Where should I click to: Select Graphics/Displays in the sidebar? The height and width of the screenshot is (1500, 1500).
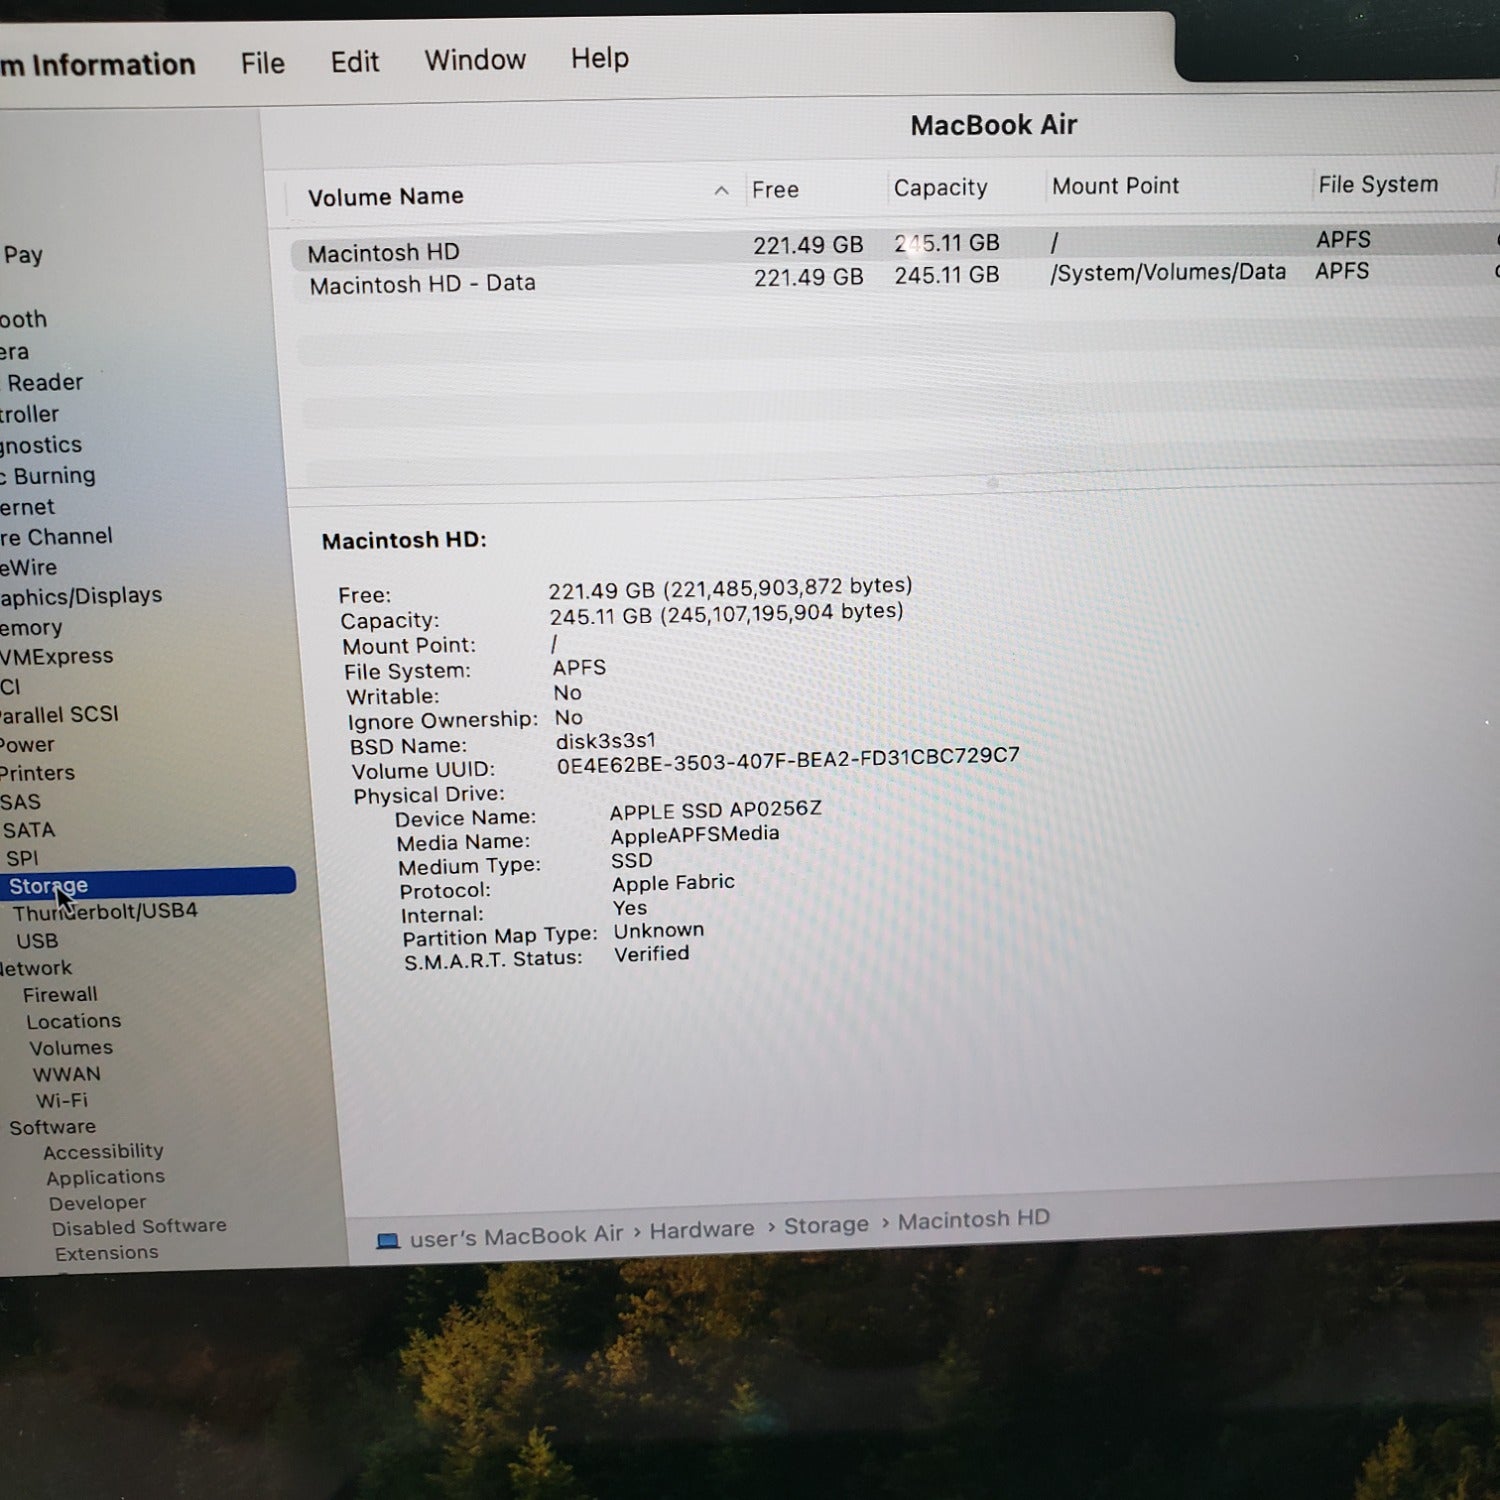[x=81, y=597]
